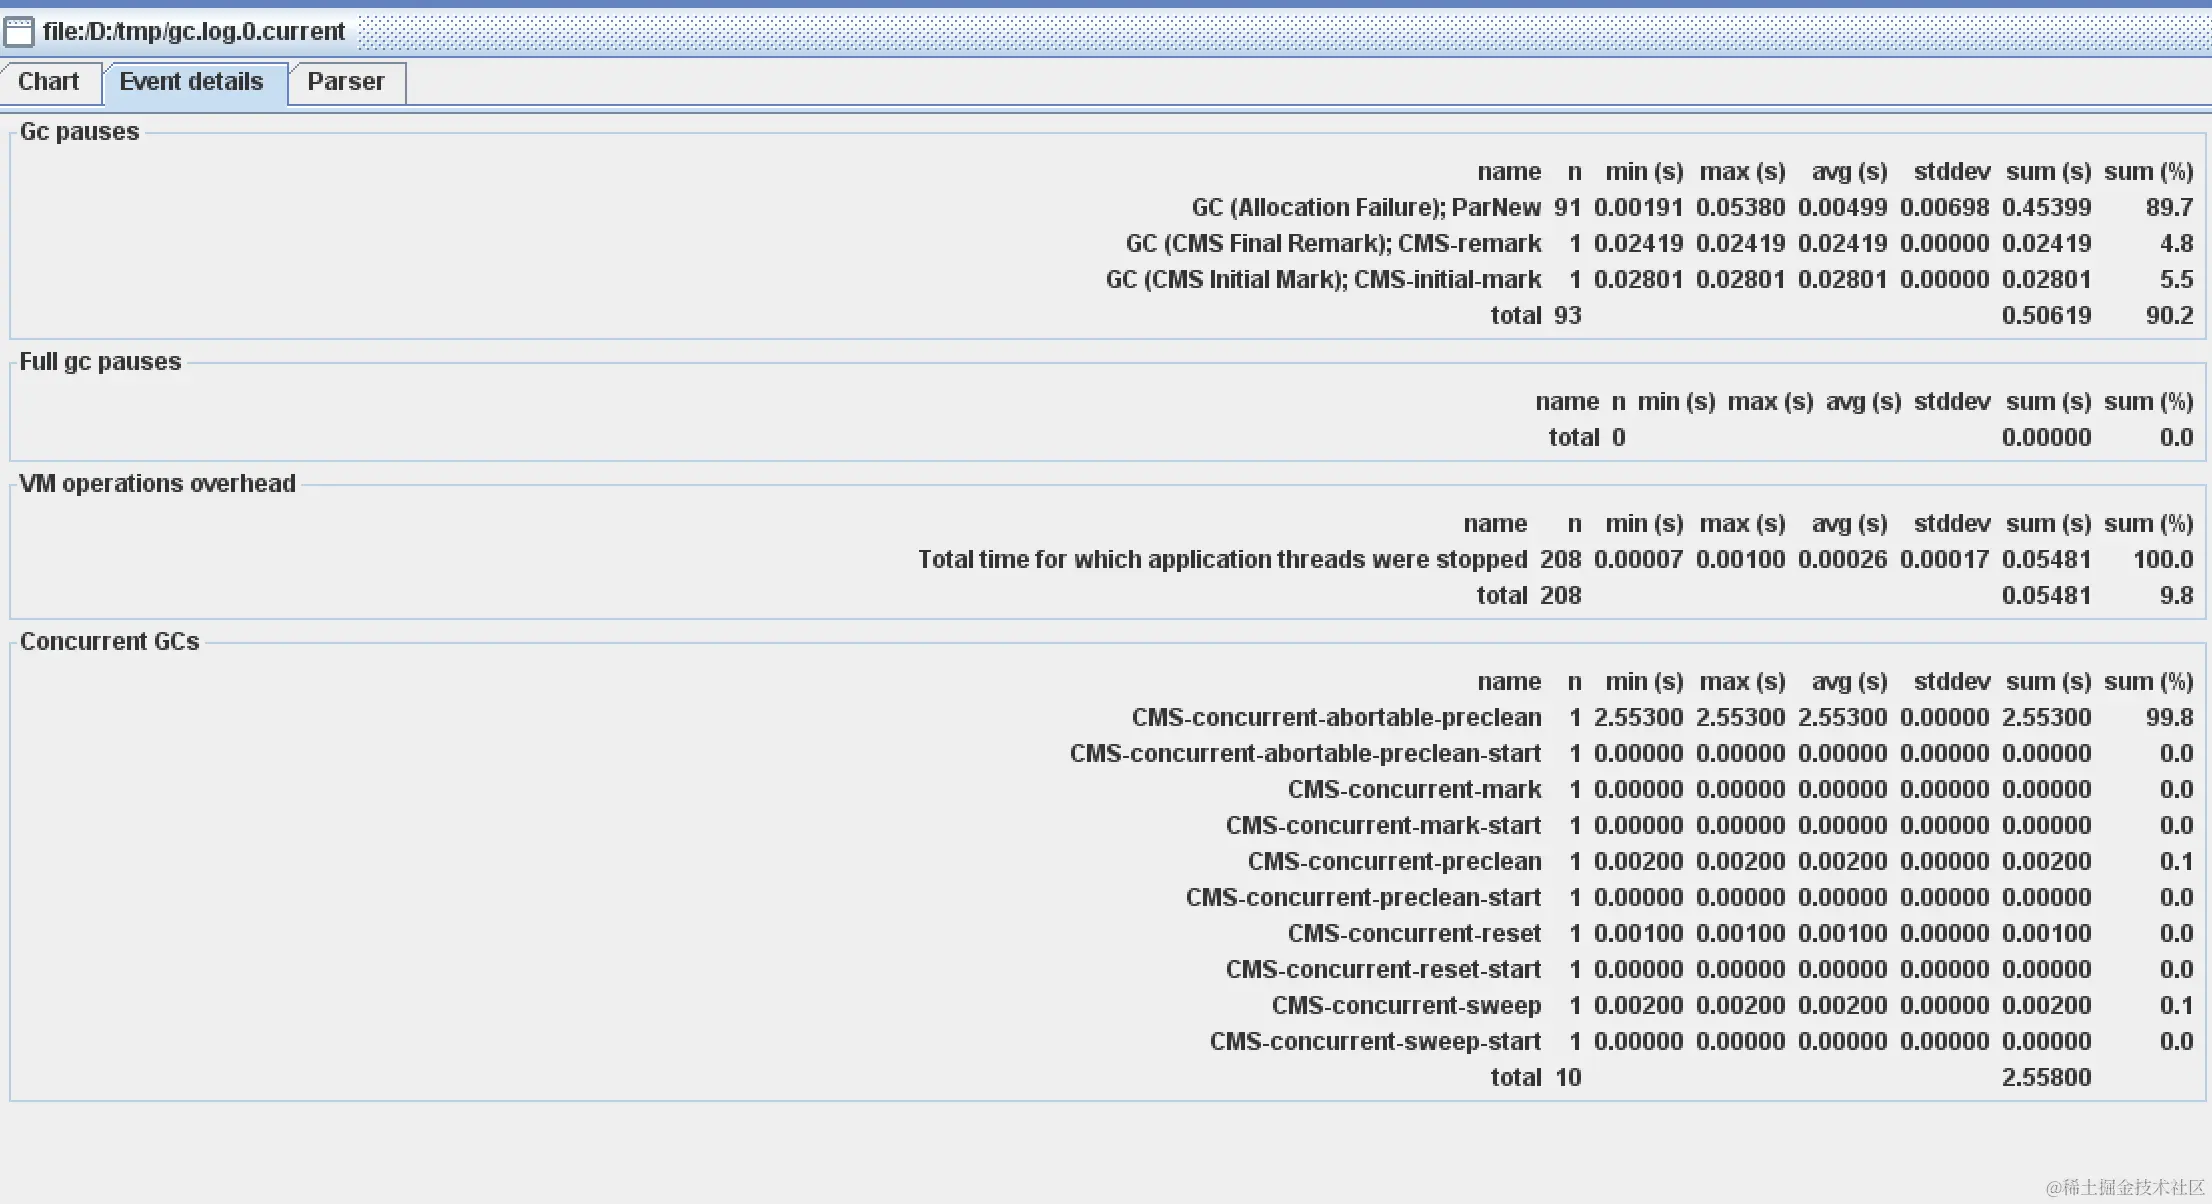The image size is (2212, 1204).
Task: Click the Concurrent GCs section header
Action: [110, 641]
